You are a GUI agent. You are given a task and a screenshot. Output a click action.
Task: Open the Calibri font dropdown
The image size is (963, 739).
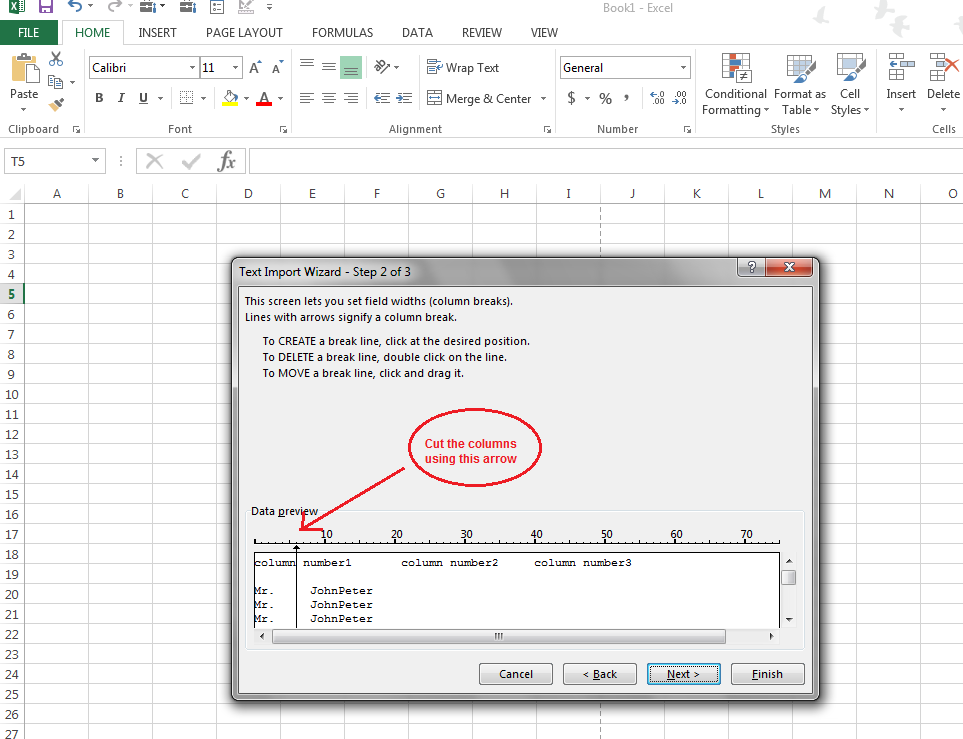tap(190, 67)
